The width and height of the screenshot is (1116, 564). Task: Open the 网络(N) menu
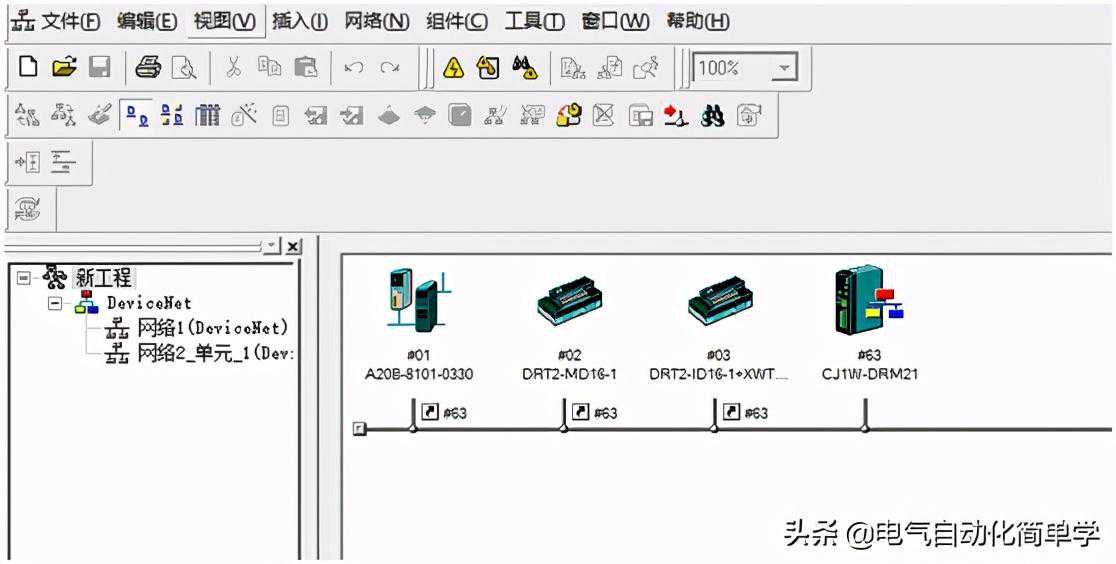click(376, 21)
